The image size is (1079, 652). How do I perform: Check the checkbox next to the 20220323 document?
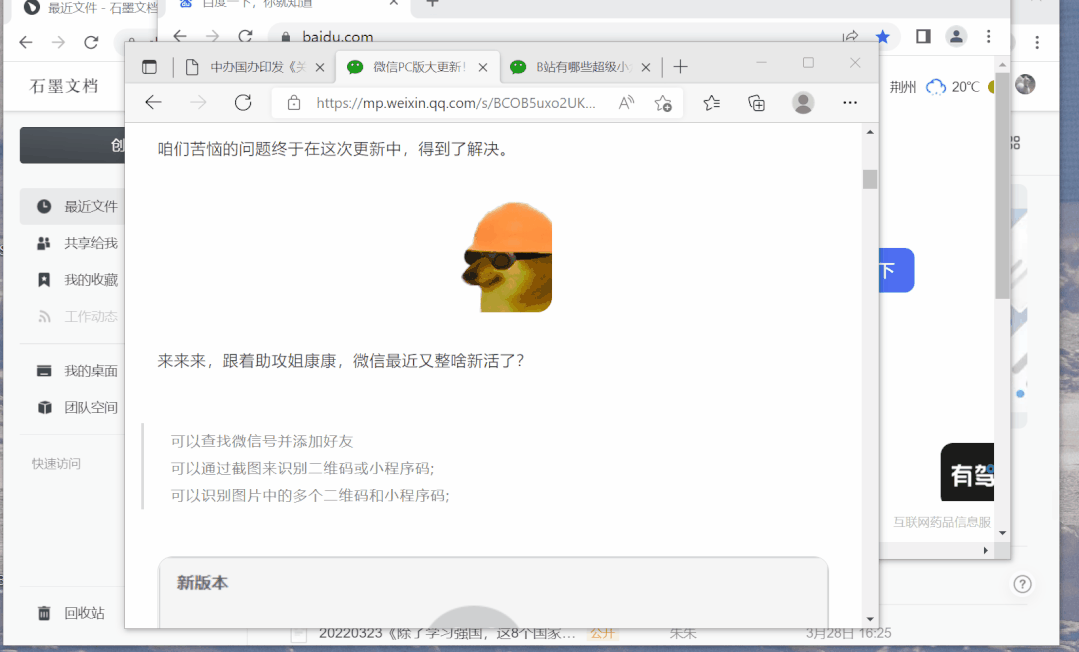click(298, 633)
